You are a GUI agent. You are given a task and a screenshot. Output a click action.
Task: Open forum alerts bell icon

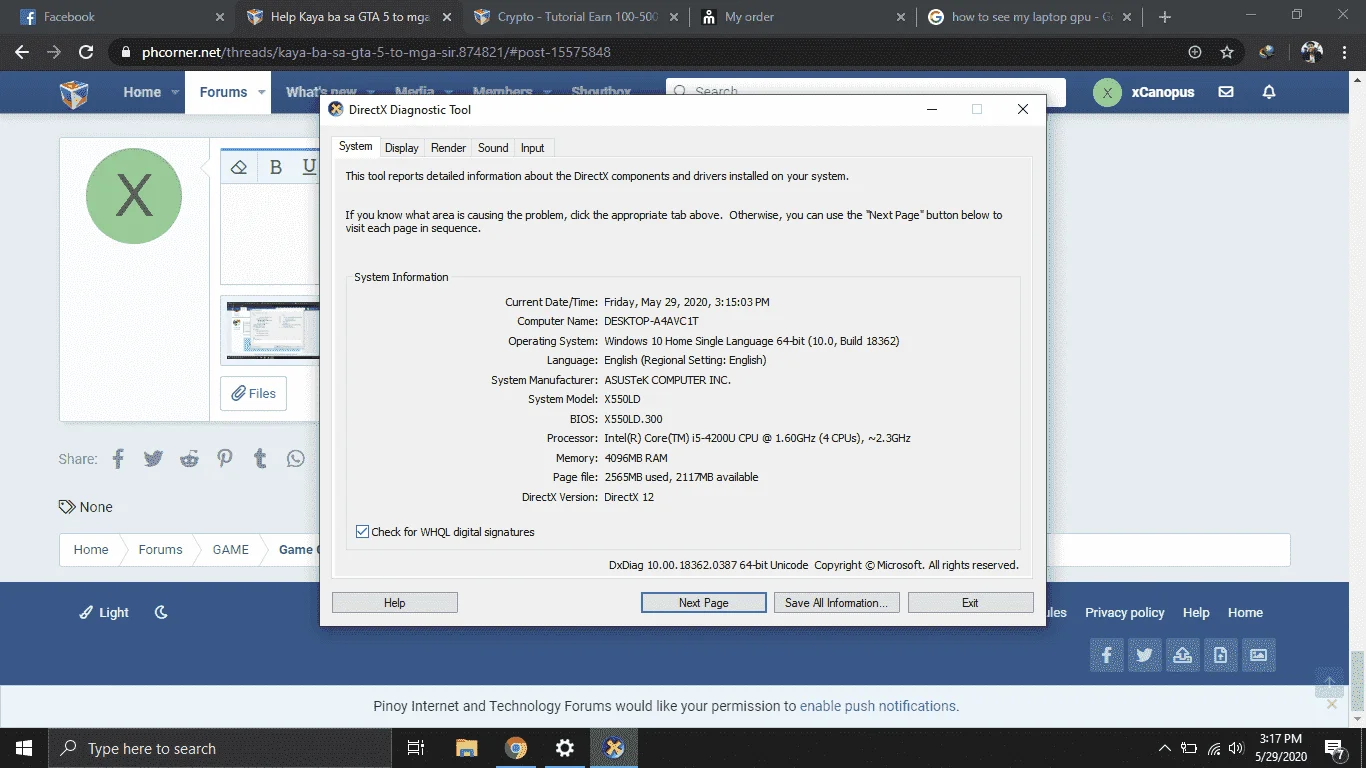tap(1269, 92)
